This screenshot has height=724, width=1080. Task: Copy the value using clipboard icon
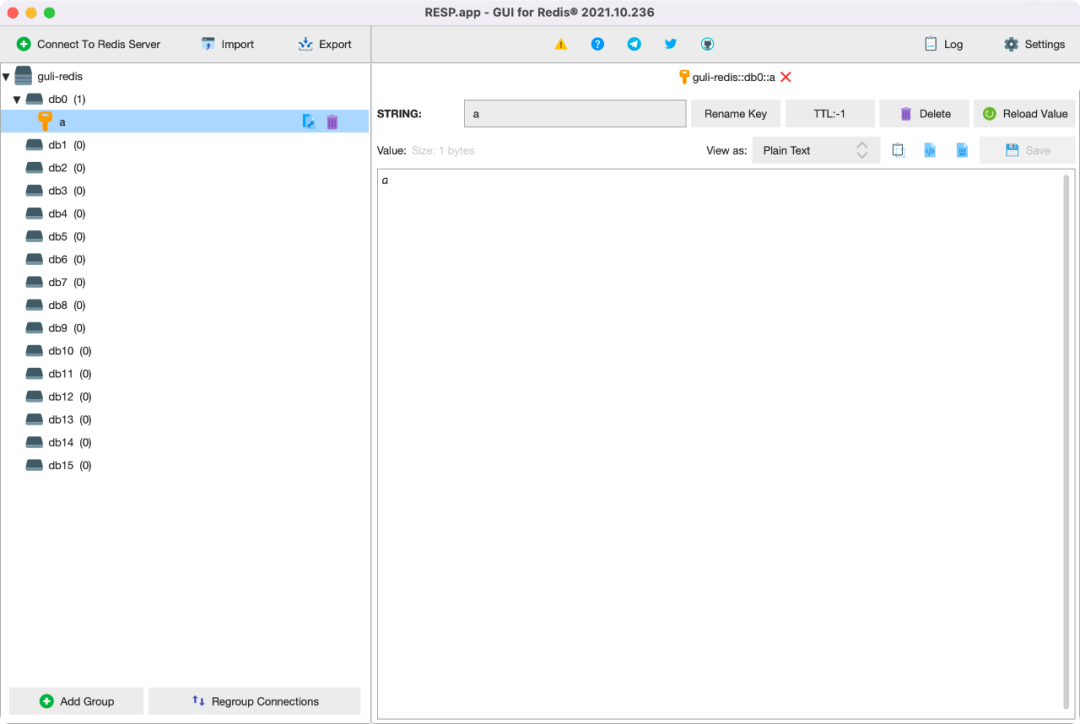pos(897,150)
